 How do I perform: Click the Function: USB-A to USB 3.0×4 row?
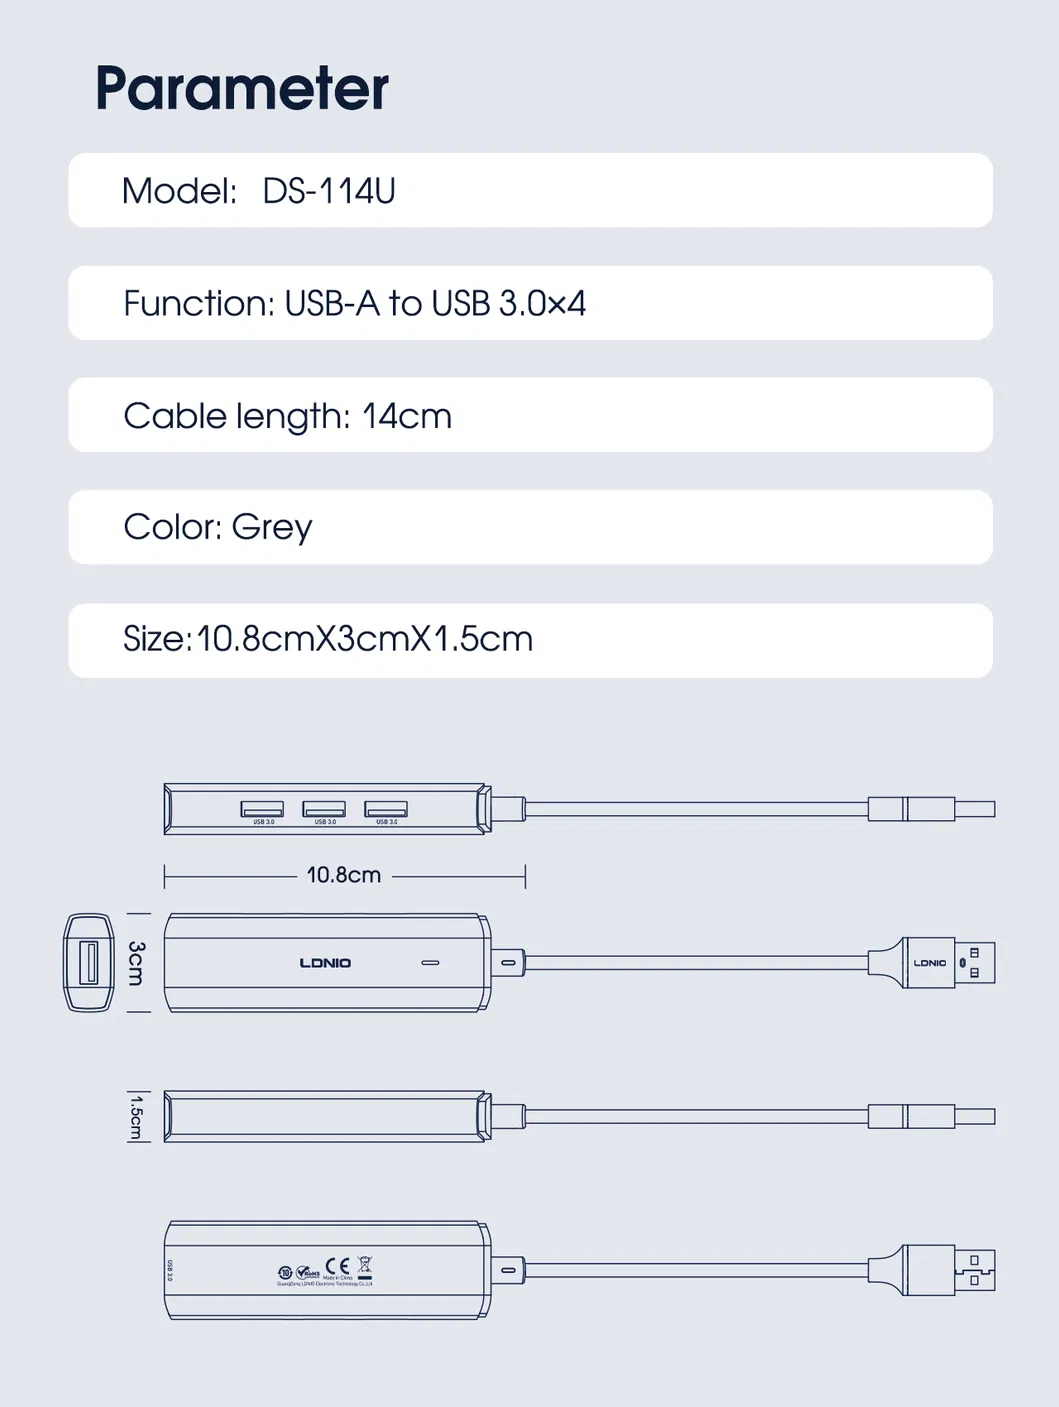click(x=530, y=303)
